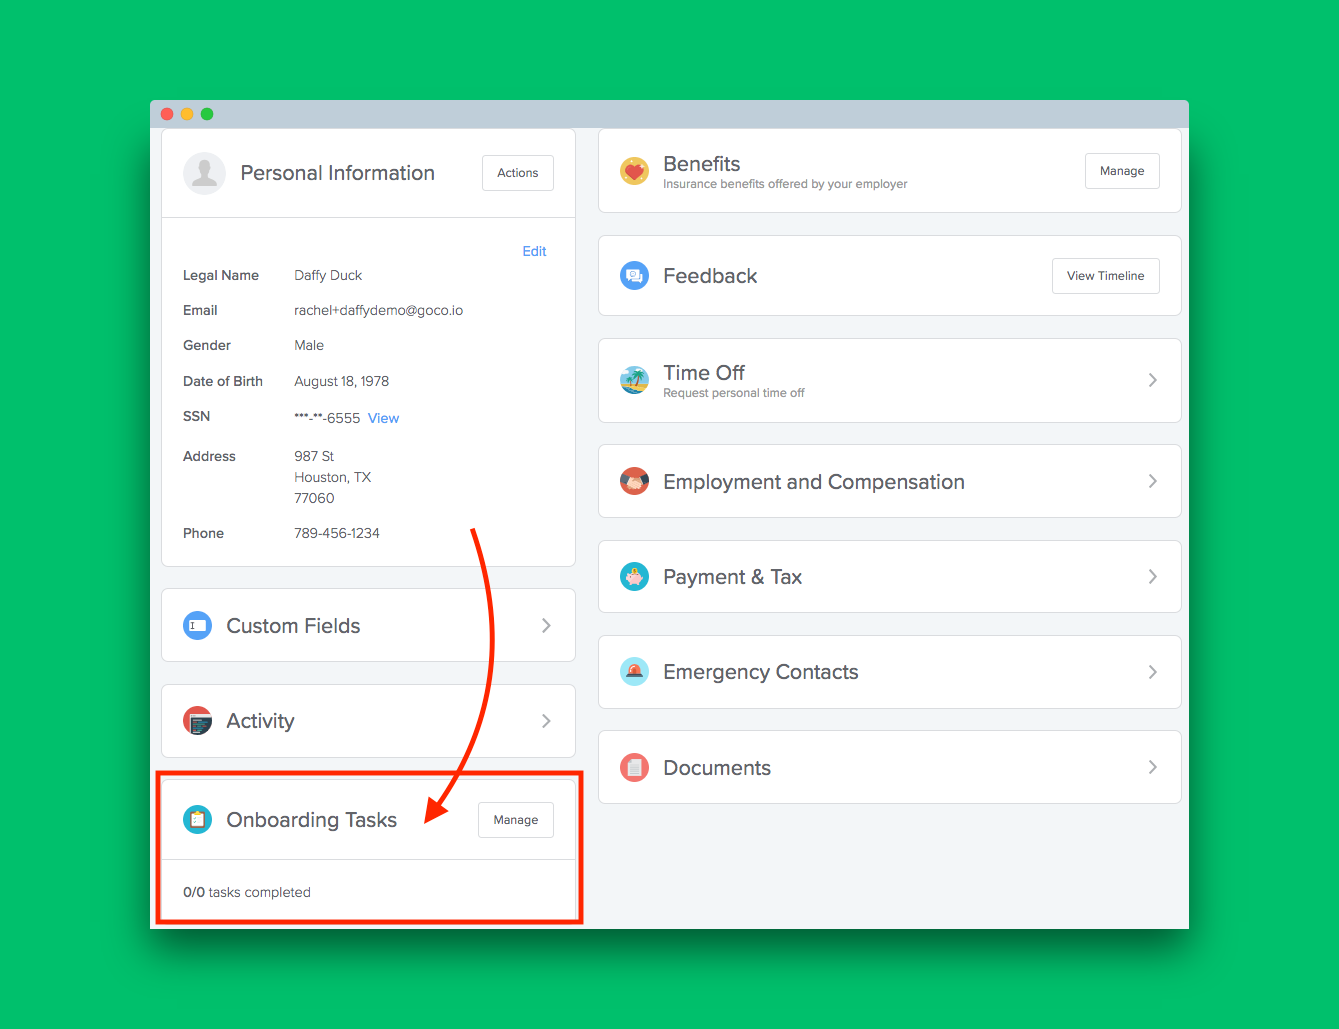Click the Custom Fields icon

(197, 626)
